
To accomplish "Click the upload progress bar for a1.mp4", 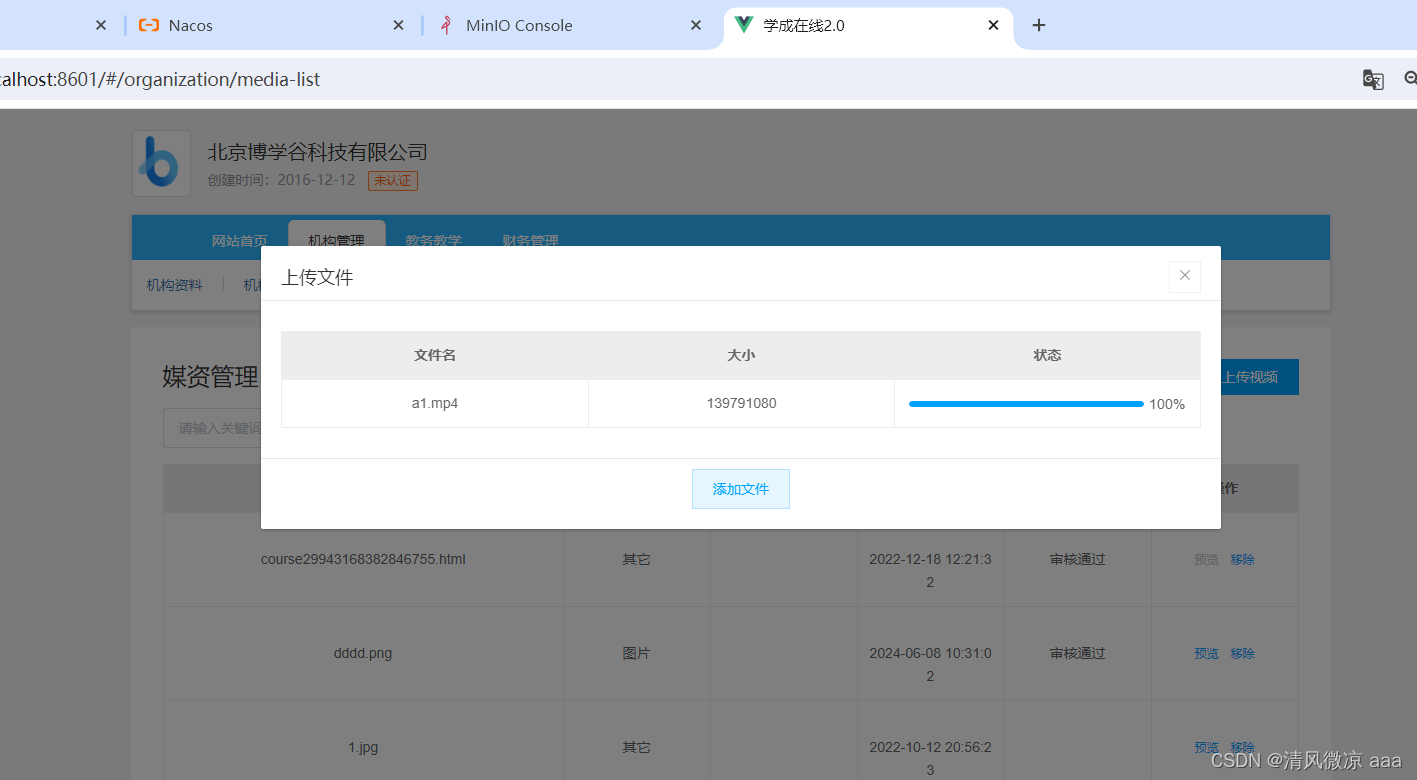I will click(x=1026, y=404).
